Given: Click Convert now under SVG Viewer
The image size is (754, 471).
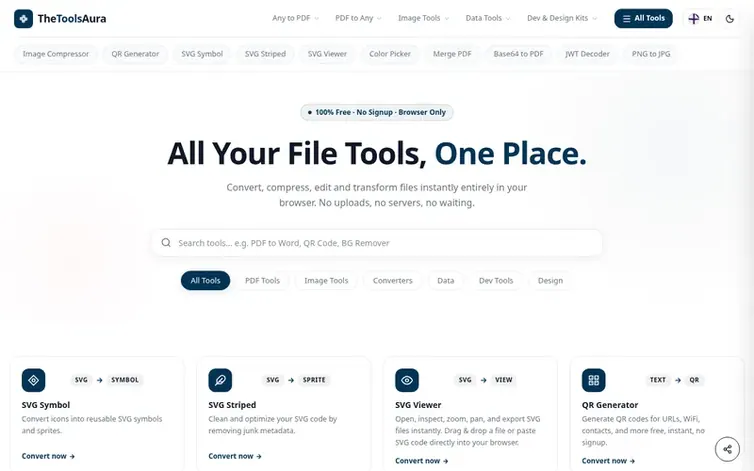Looking at the screenshot, I should pos(421,461).
